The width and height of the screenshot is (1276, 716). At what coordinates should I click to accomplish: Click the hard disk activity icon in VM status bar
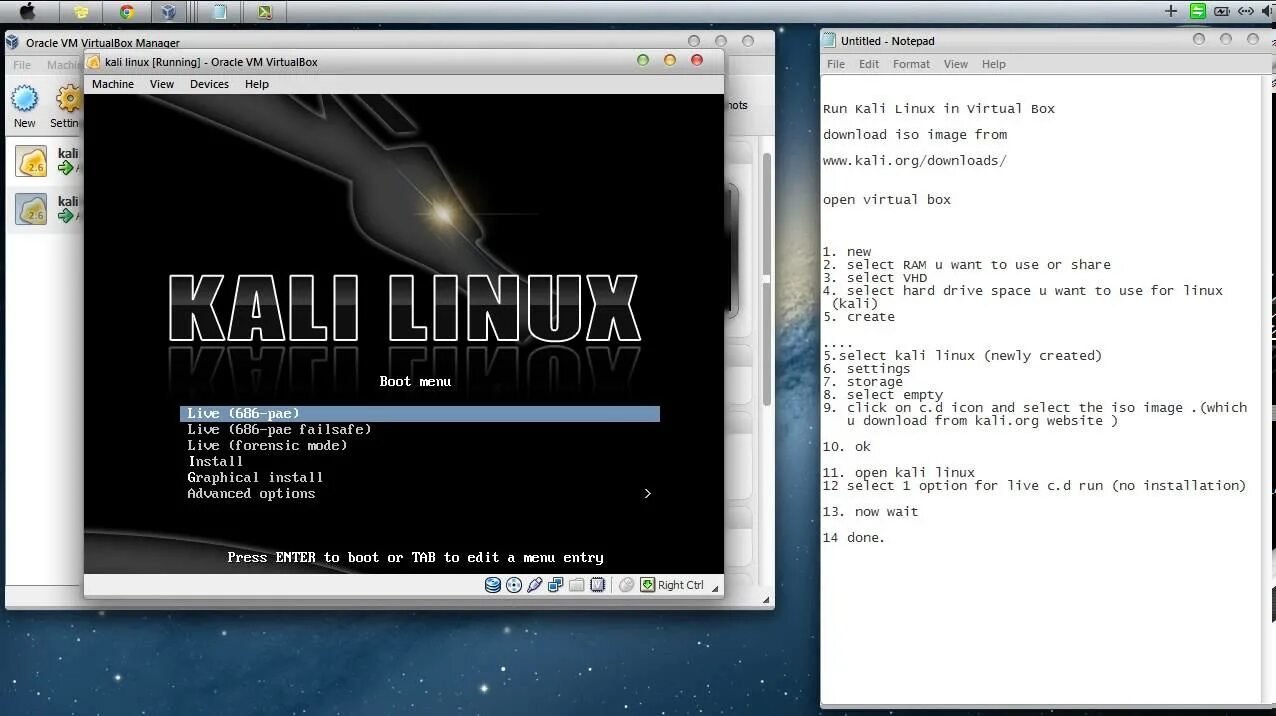[493, 585]
